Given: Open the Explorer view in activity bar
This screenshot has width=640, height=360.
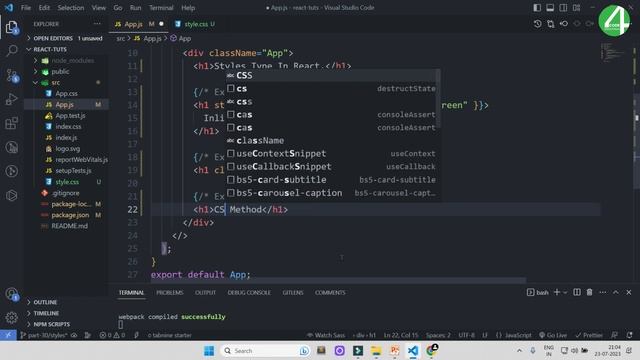Looking at the screenshot, I should click(x=11, y=28).
